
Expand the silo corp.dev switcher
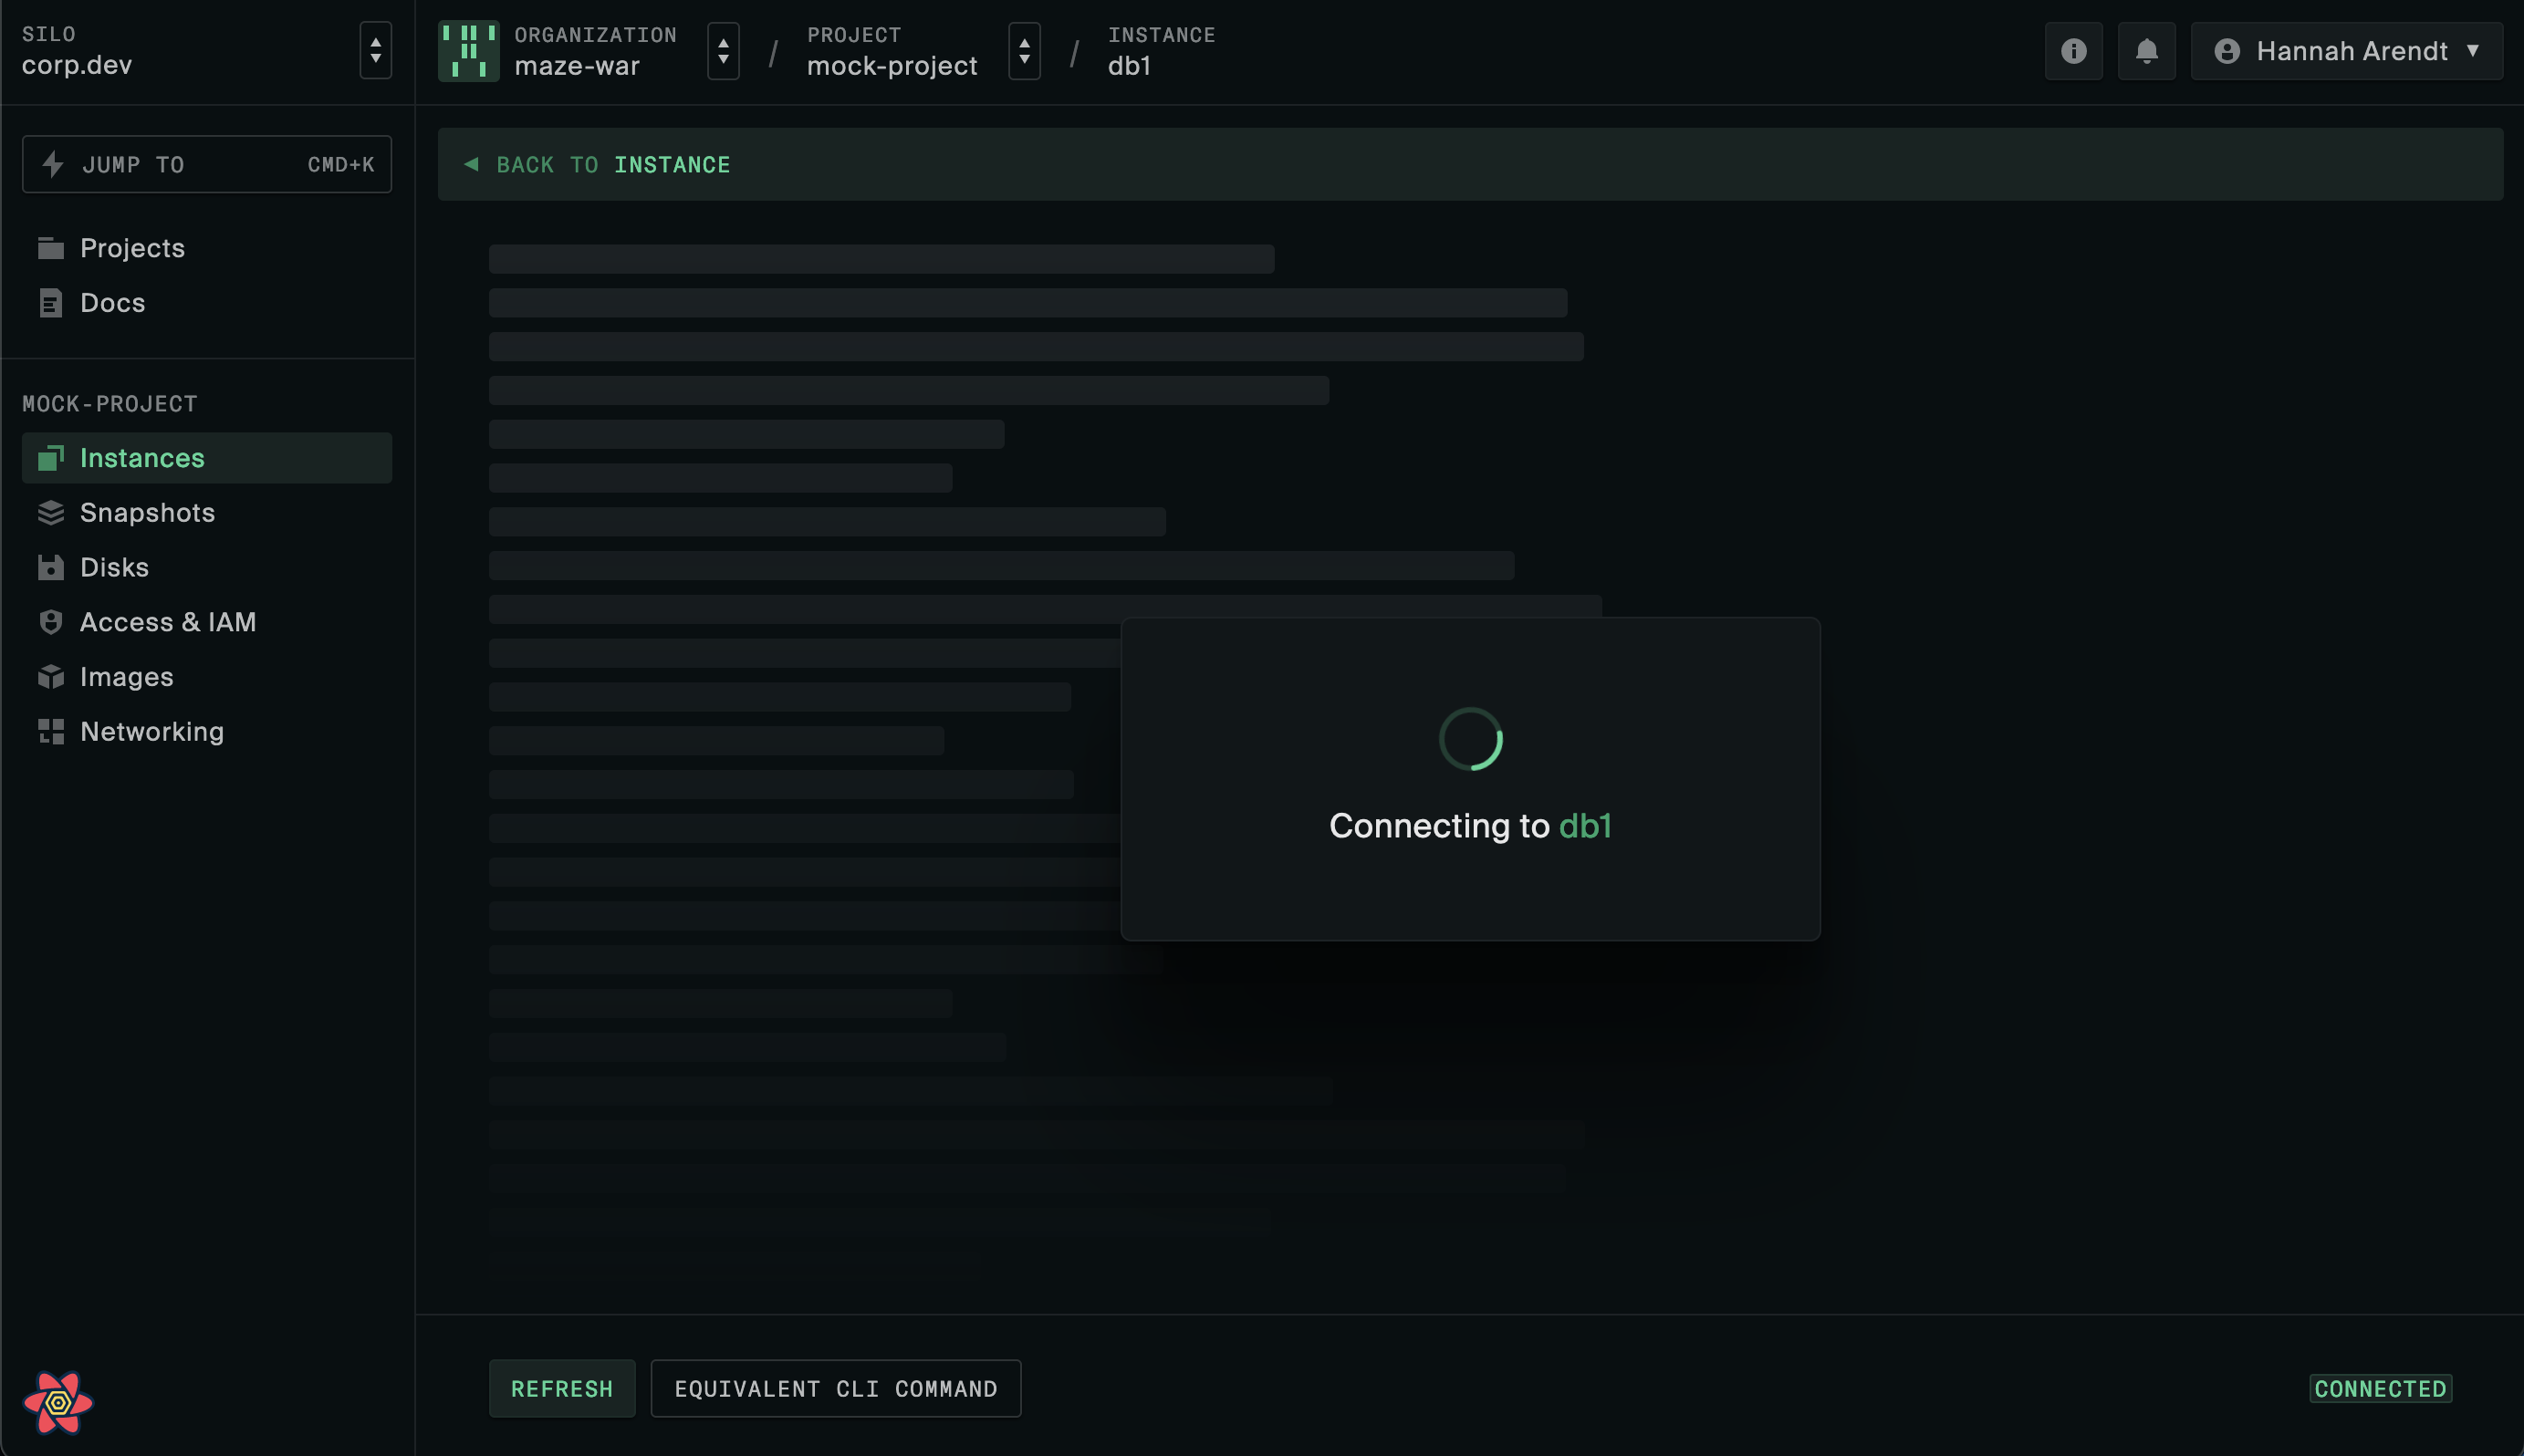click(x=375, y=51)
